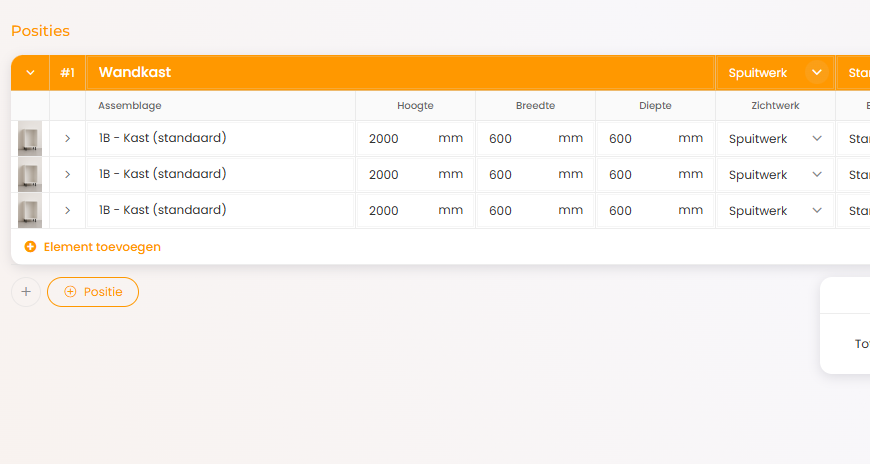Click the round plus icon button
Screen dimensions: 870x464
point(26,292)
